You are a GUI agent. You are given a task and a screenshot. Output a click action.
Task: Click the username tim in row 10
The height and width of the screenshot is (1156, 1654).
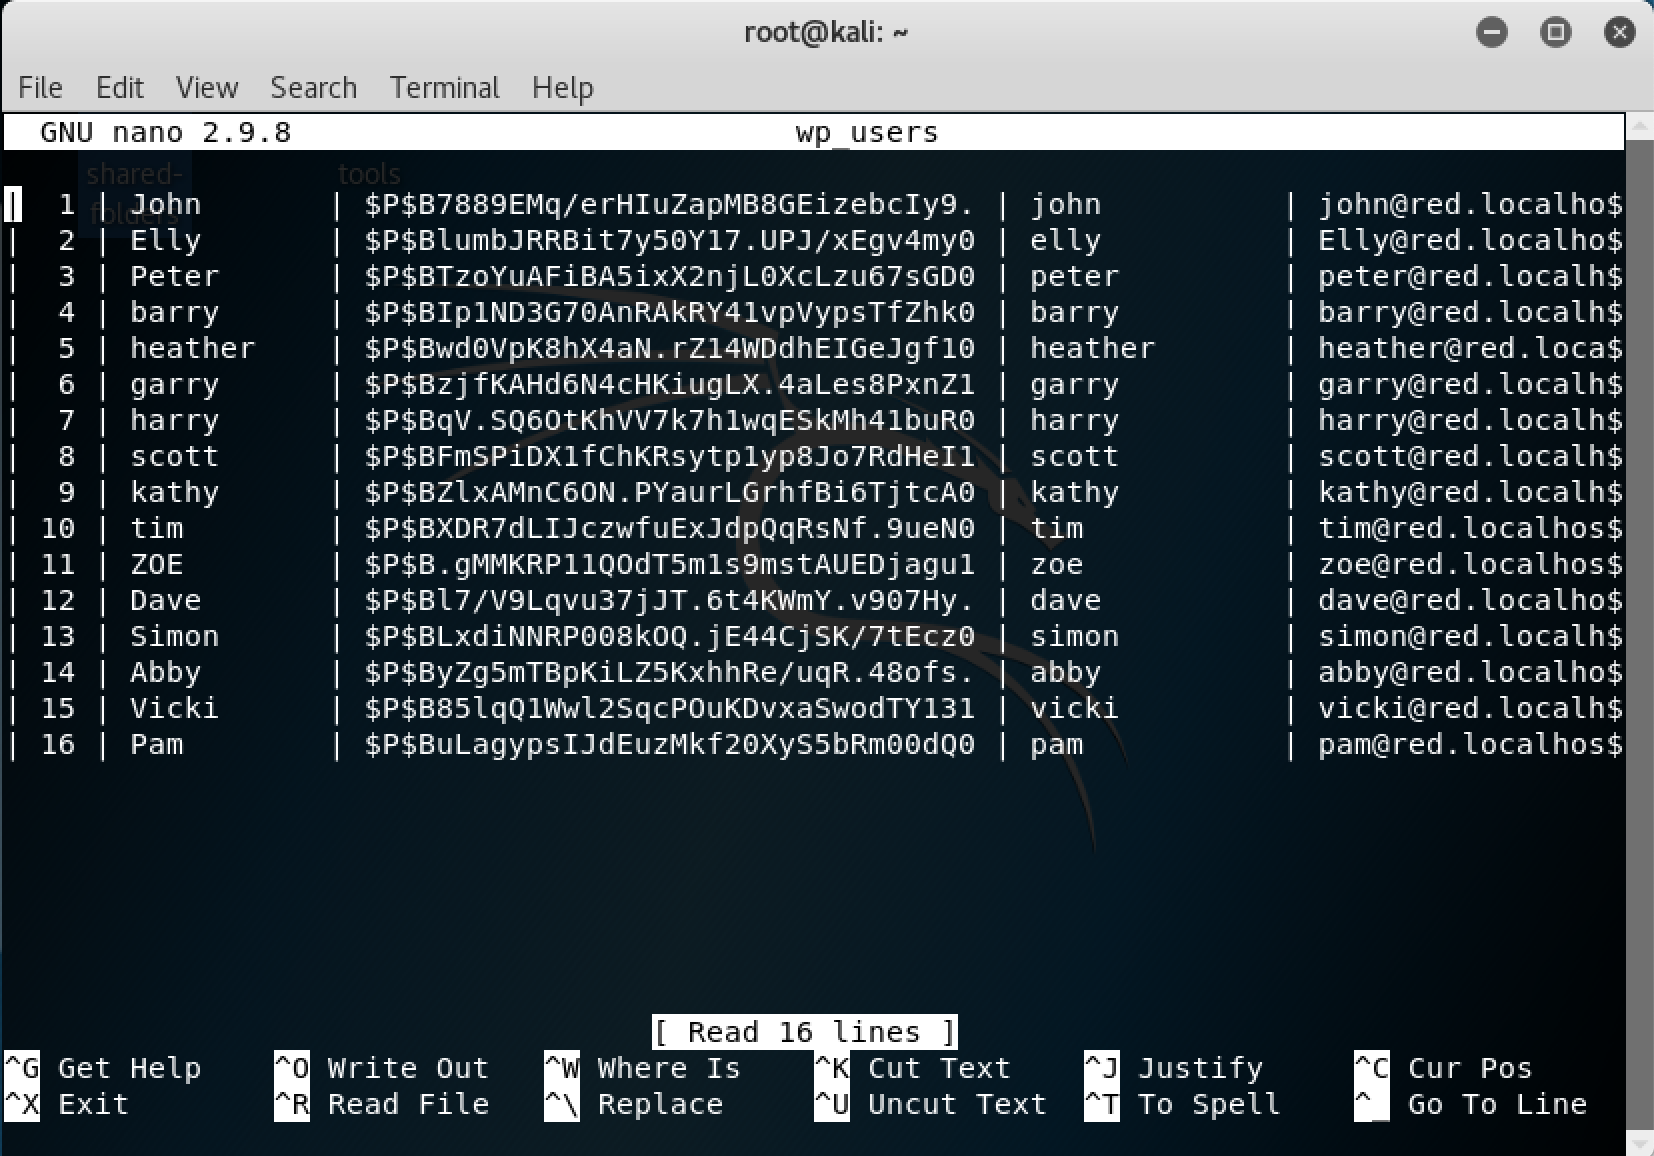(157, 529)
